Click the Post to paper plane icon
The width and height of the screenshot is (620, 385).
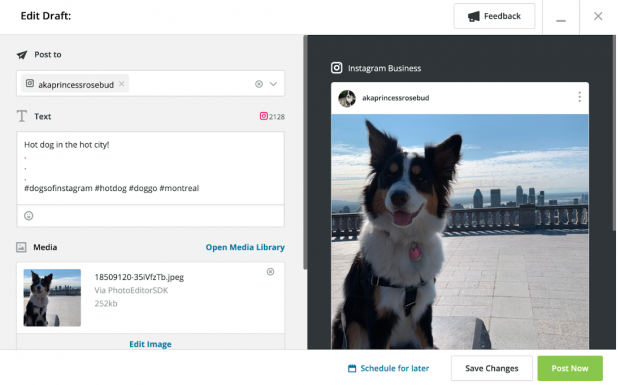[22, 55]
